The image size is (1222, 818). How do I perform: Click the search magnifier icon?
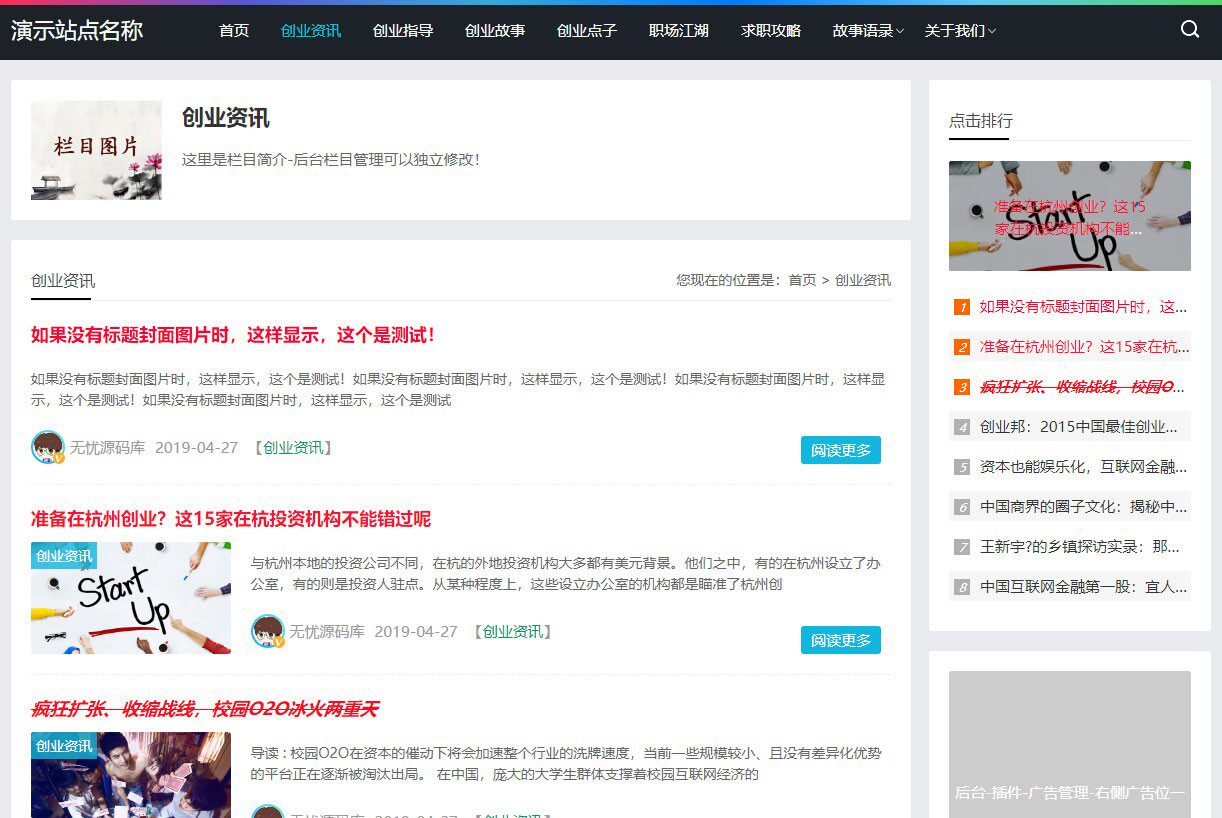(x=1189, y=29)
